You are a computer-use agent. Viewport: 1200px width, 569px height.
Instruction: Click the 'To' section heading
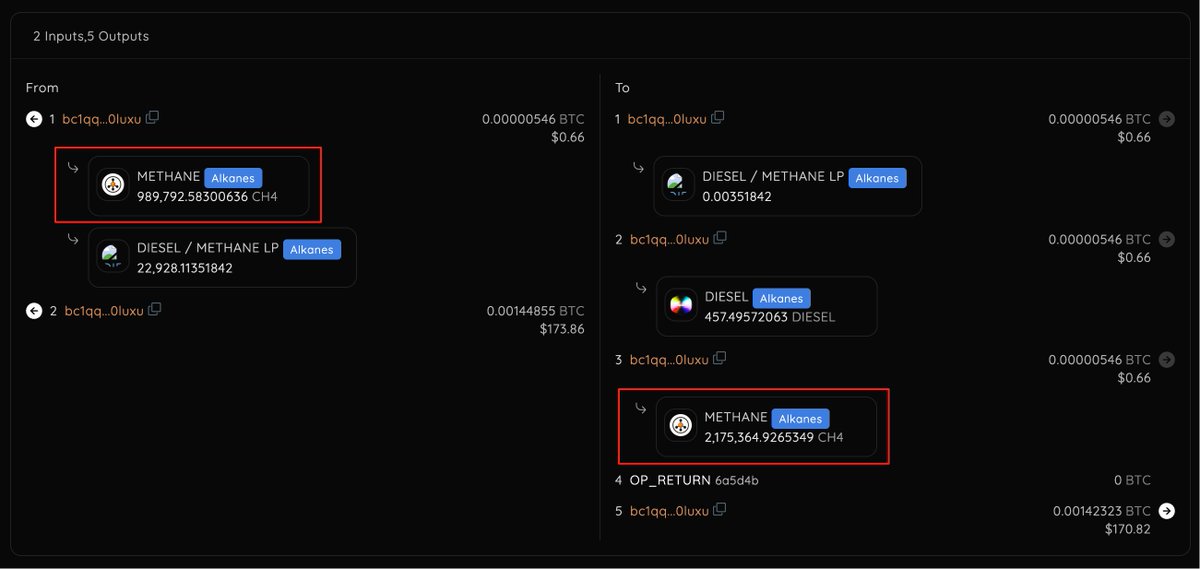pyautogui.click(x=622, y=88)
